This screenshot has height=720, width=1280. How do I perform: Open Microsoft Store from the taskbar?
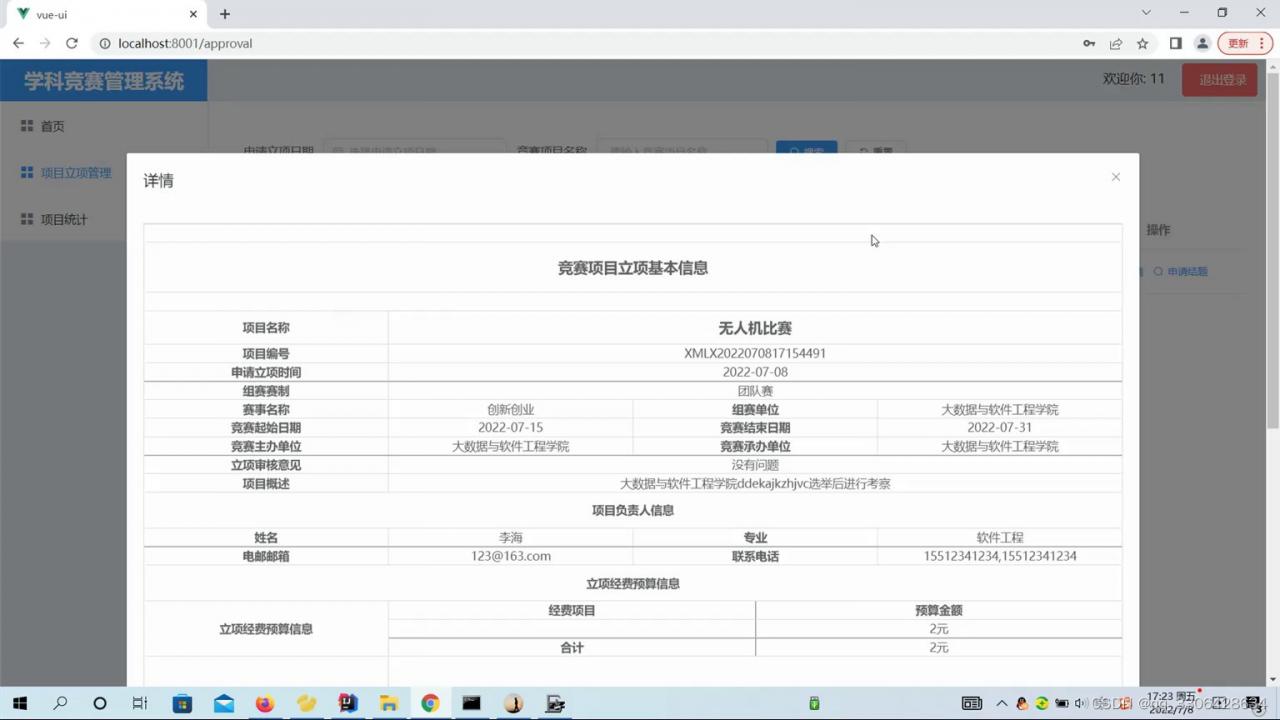[182, 703]
